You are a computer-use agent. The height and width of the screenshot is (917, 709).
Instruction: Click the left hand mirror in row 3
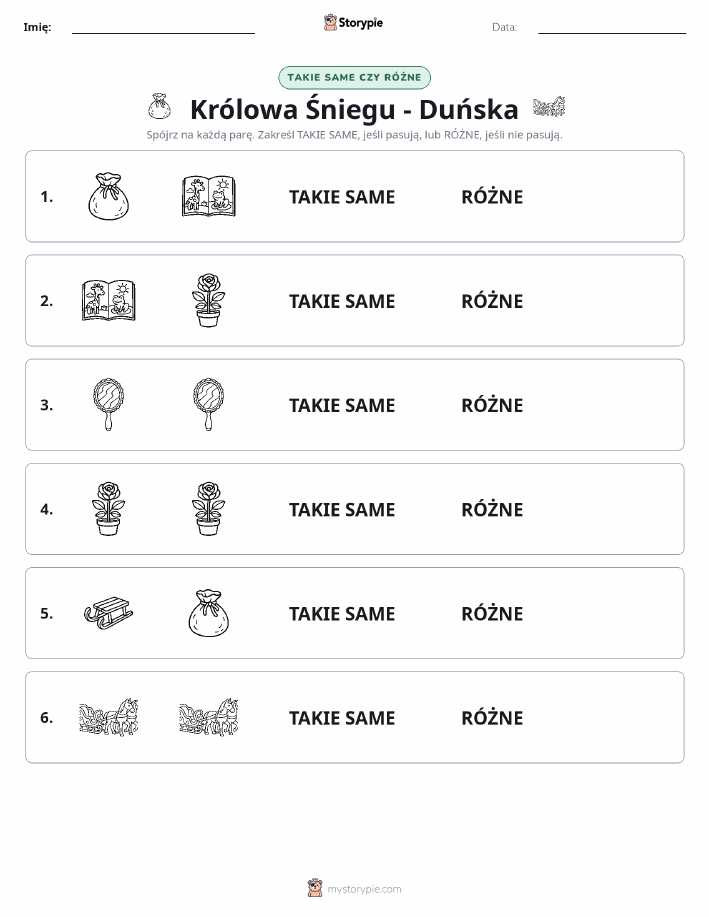click(x=109, y=405)
